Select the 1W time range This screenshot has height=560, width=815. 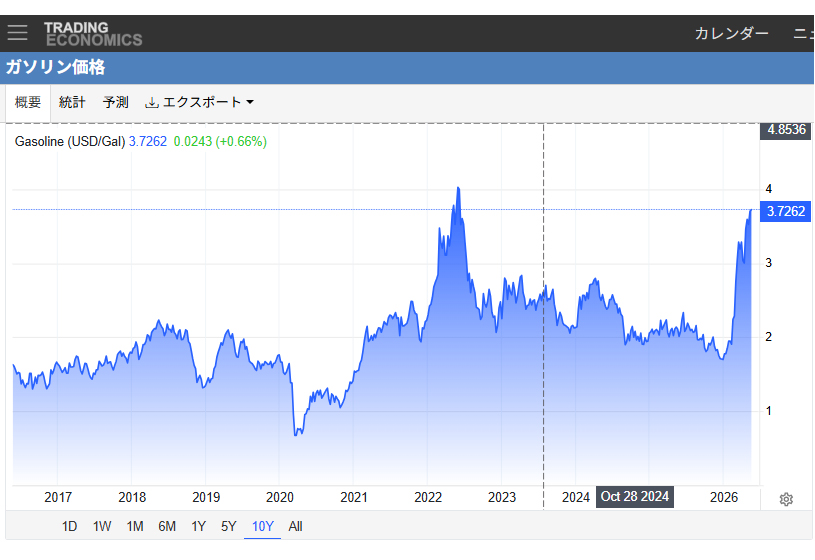102,527
